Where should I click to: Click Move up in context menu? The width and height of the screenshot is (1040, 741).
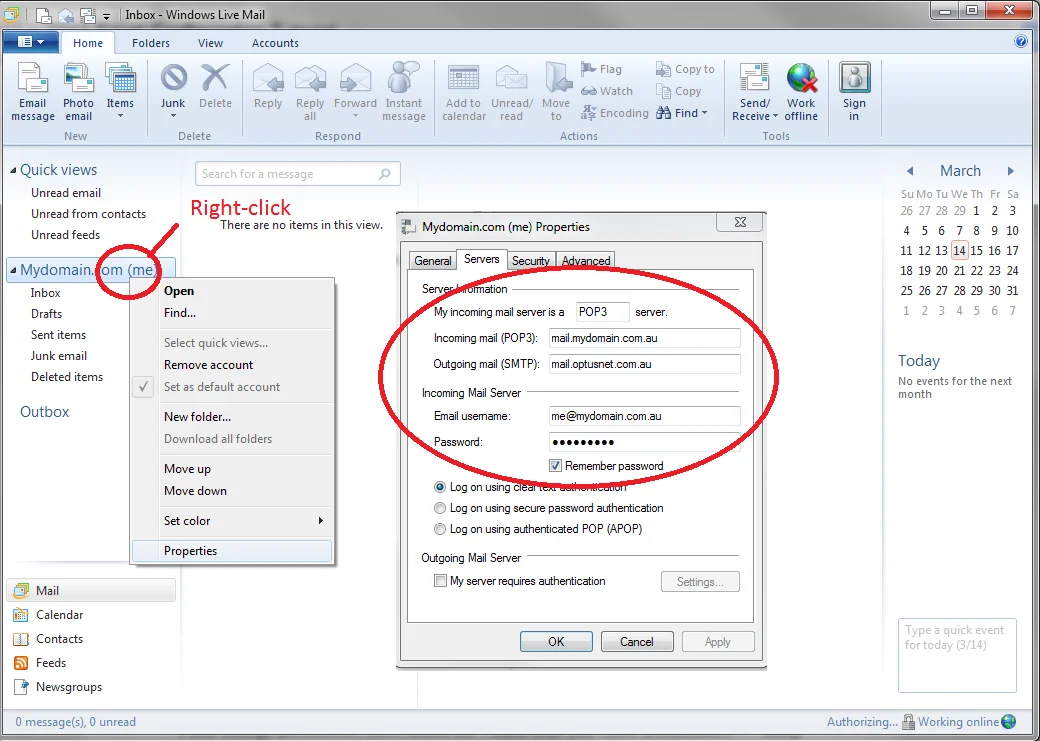(232, 469)
